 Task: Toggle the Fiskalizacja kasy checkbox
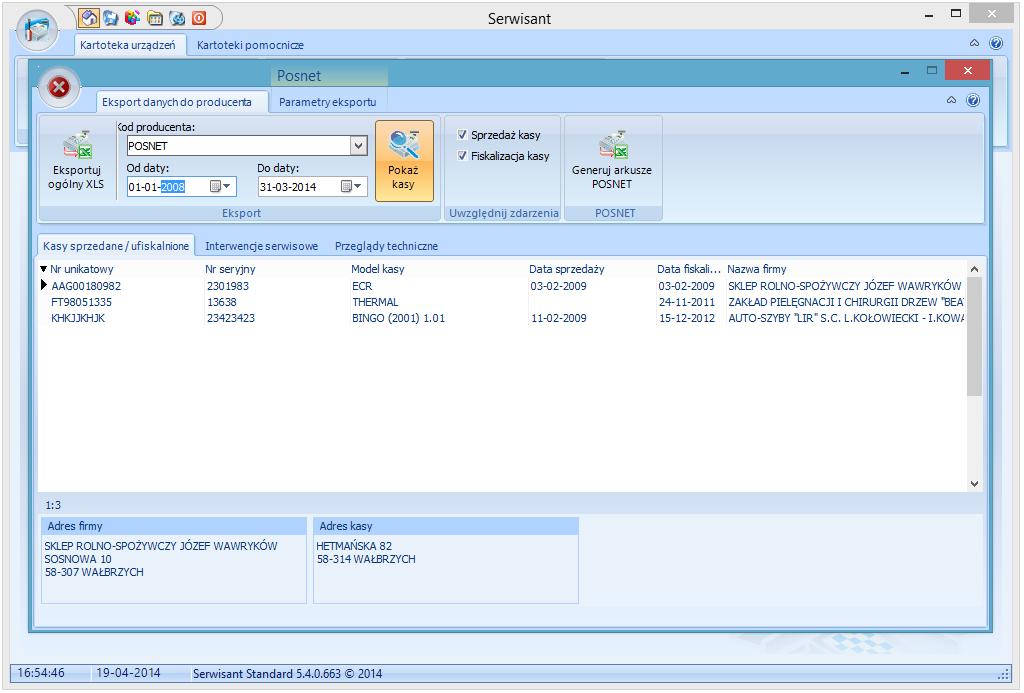tap(462, 156)
